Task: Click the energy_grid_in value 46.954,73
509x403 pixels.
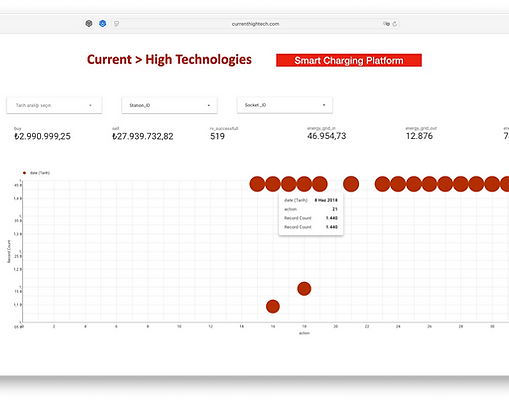Action: pos(327,136)
